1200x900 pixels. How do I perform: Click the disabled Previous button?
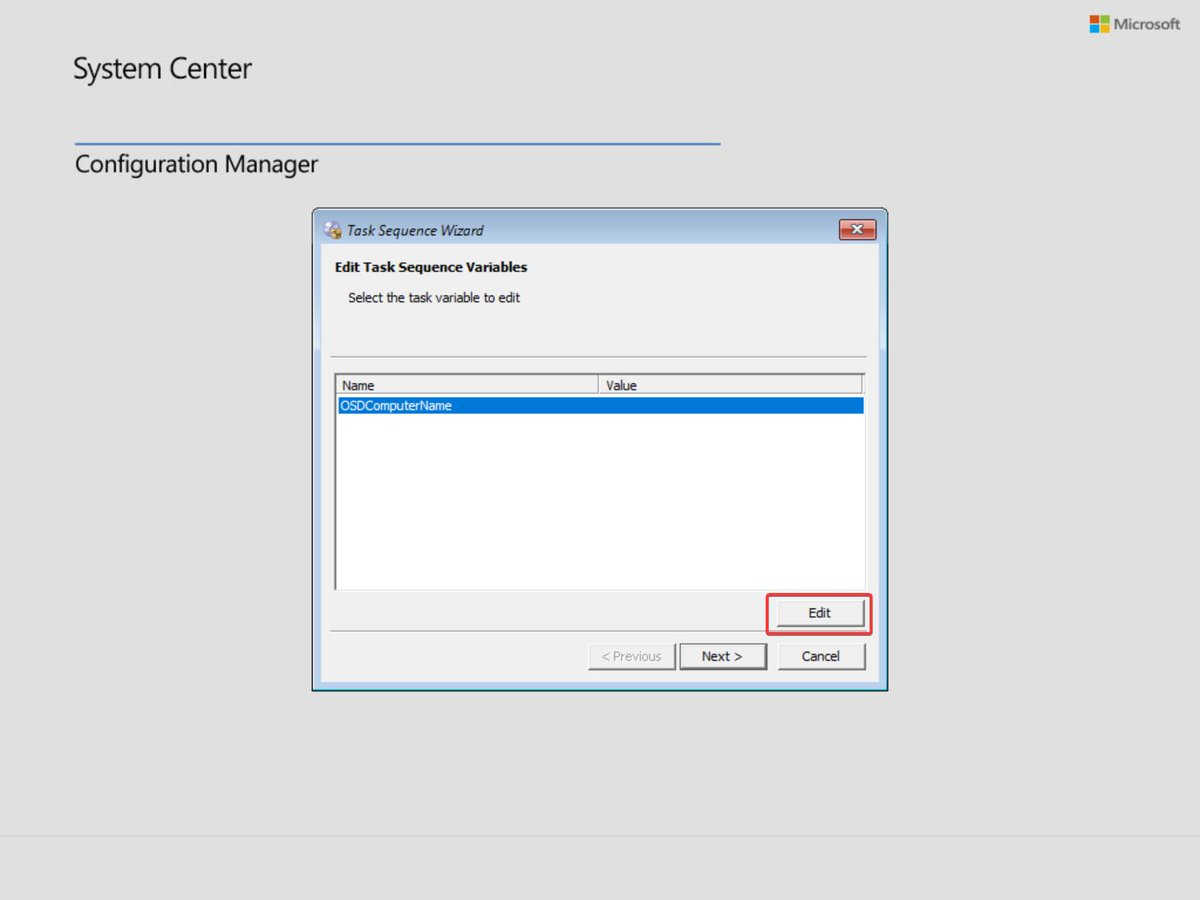click(x=632, y=656)
